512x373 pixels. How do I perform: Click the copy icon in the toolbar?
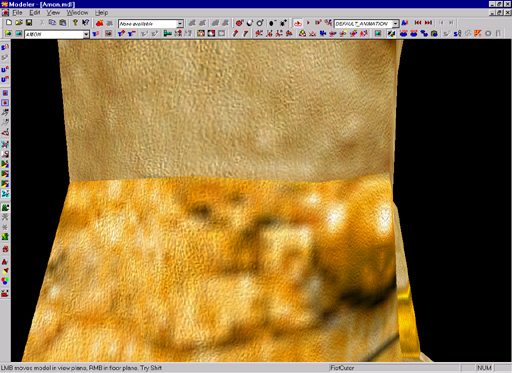click(52, 23)
